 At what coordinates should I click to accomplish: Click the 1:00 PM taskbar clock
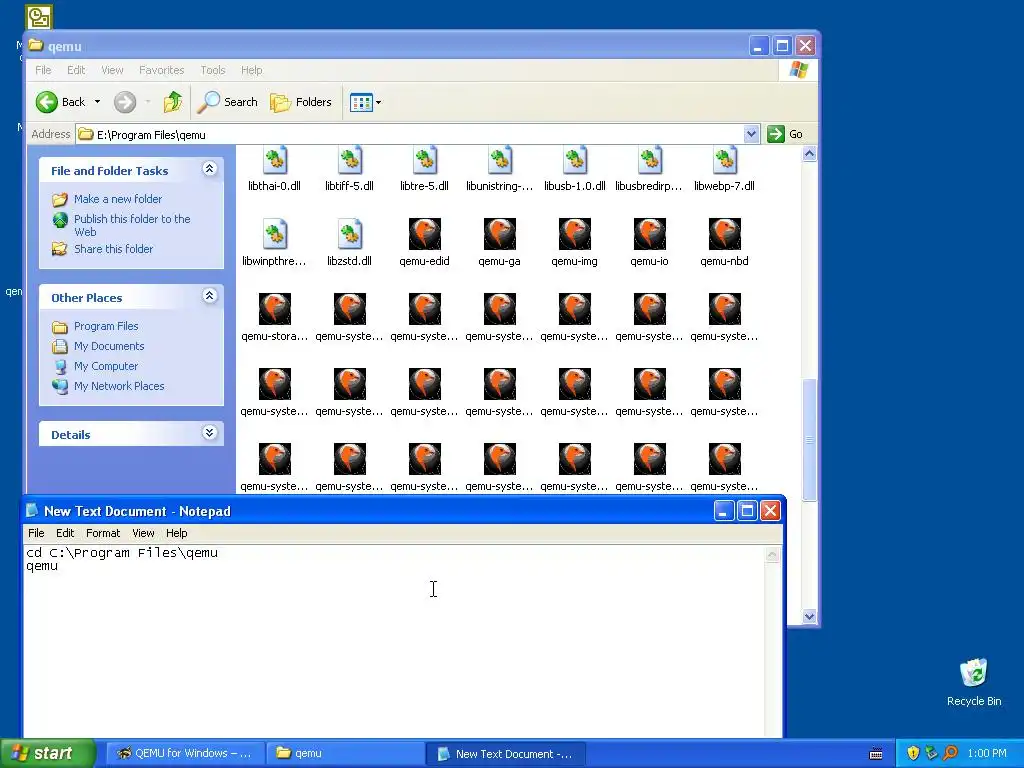[x=987, y=753]
